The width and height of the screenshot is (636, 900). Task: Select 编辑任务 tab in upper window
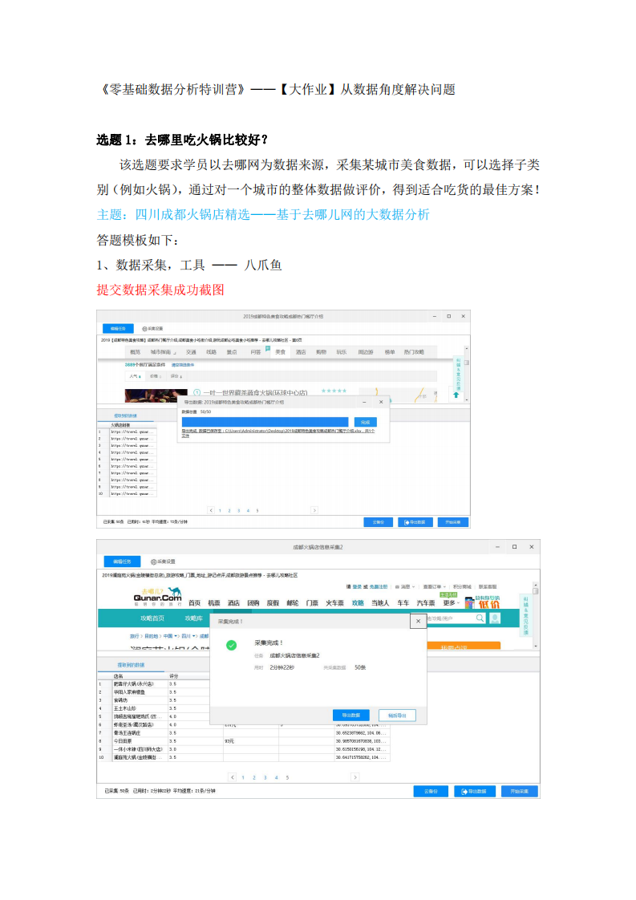pyautogui.click(x=118, y=328)
